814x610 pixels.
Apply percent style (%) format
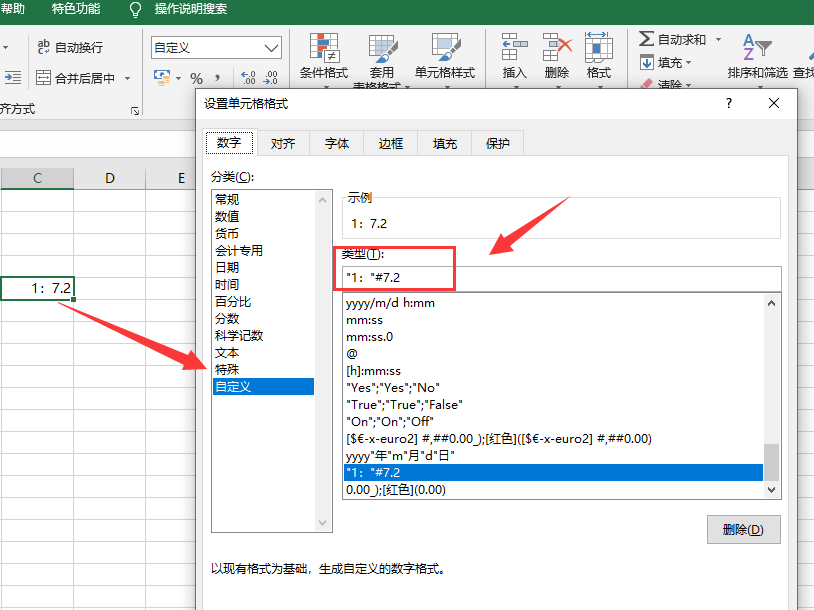pos(196,78)
